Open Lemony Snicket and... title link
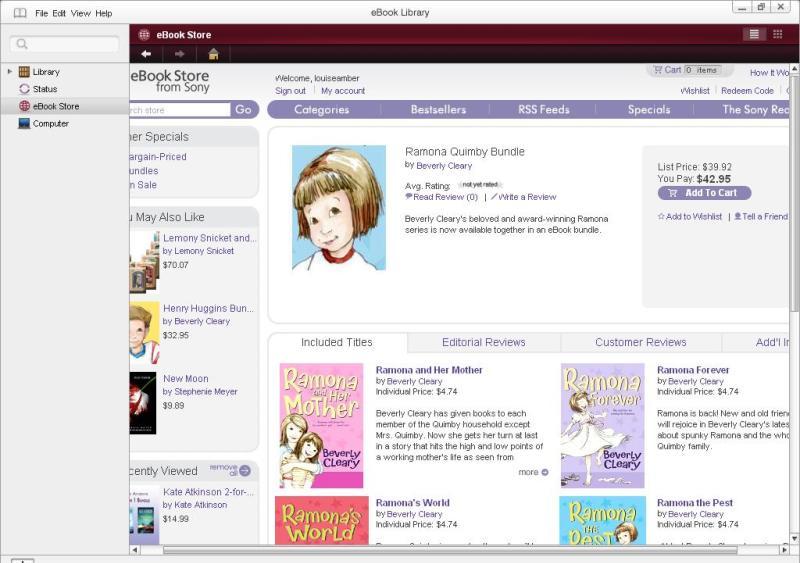The height and width of the screenshot is (563, 800). click(210, 238)
